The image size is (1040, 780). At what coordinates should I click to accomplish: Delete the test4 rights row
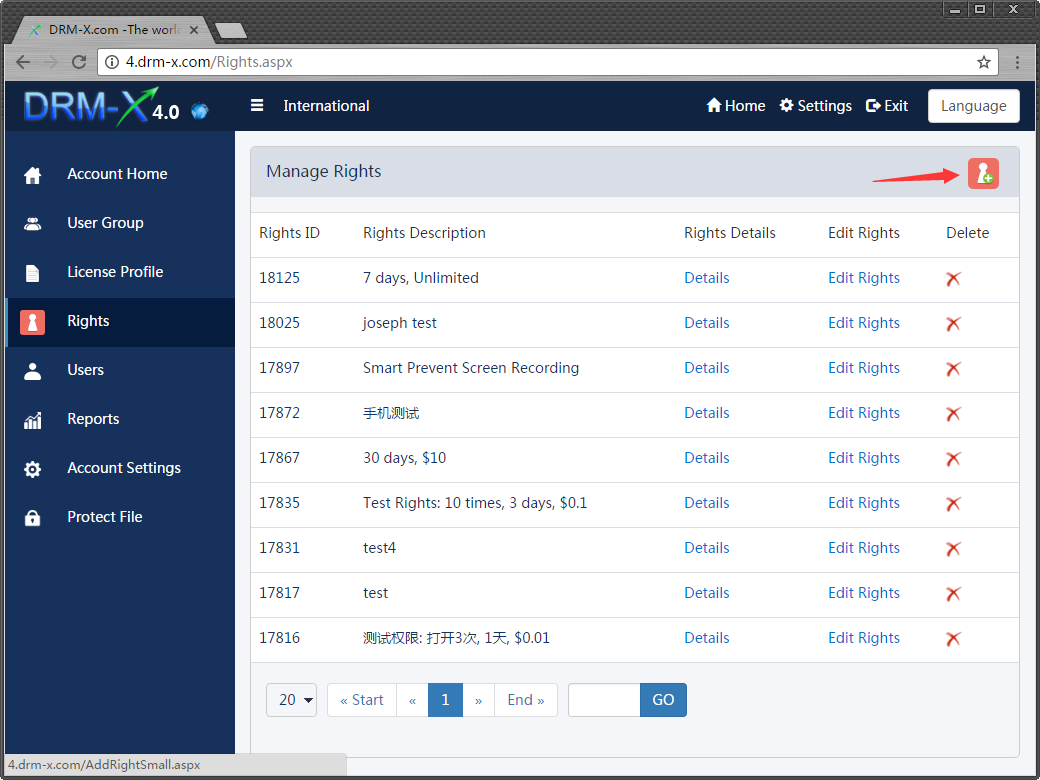tap(953, 549)
